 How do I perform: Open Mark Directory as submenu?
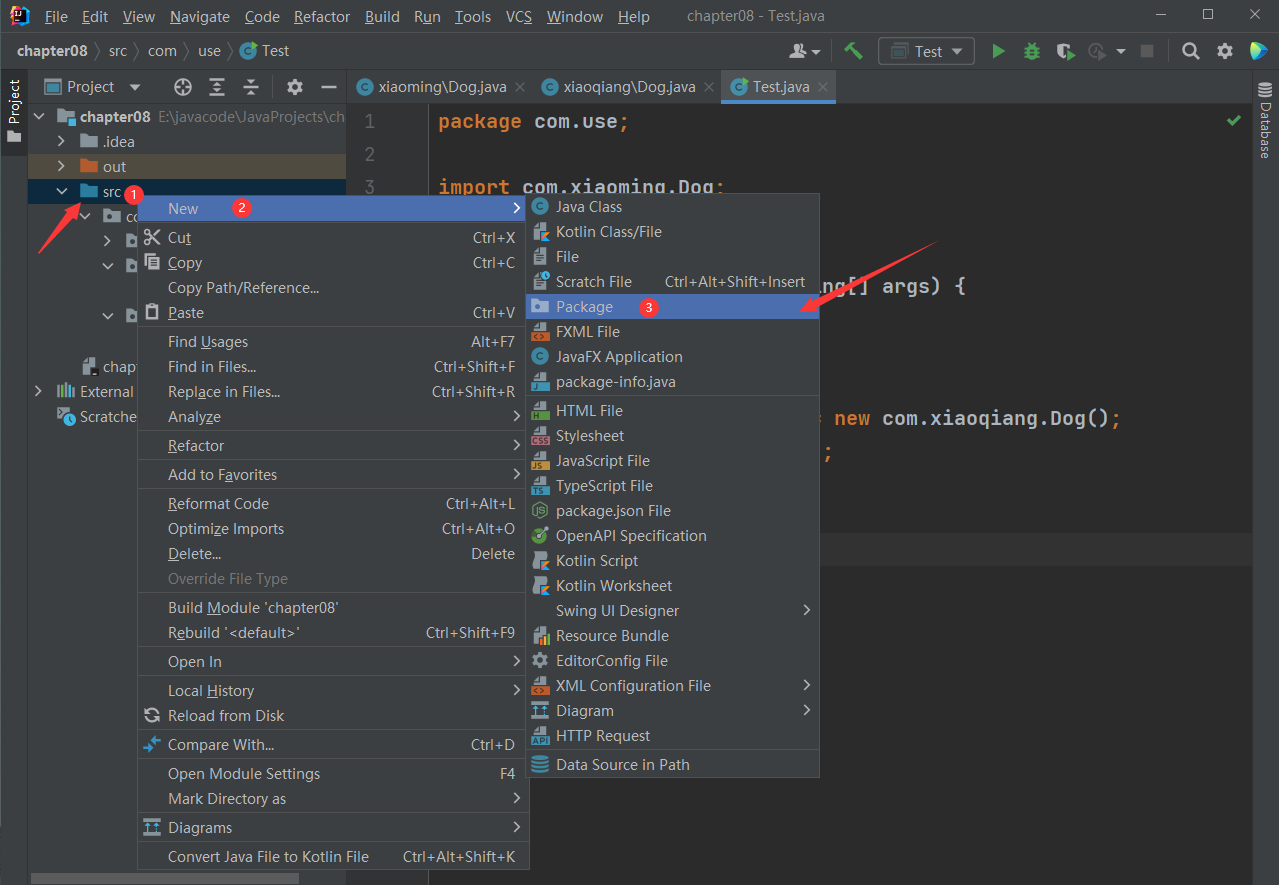pyautogui.click(x=332, y=799)
